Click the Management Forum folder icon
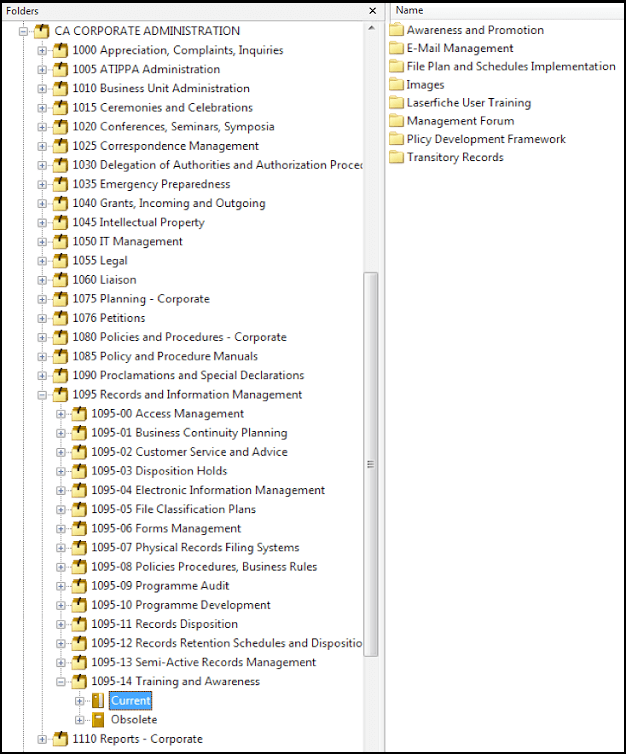Screen dimensions: 626x754 pos(396,121)
